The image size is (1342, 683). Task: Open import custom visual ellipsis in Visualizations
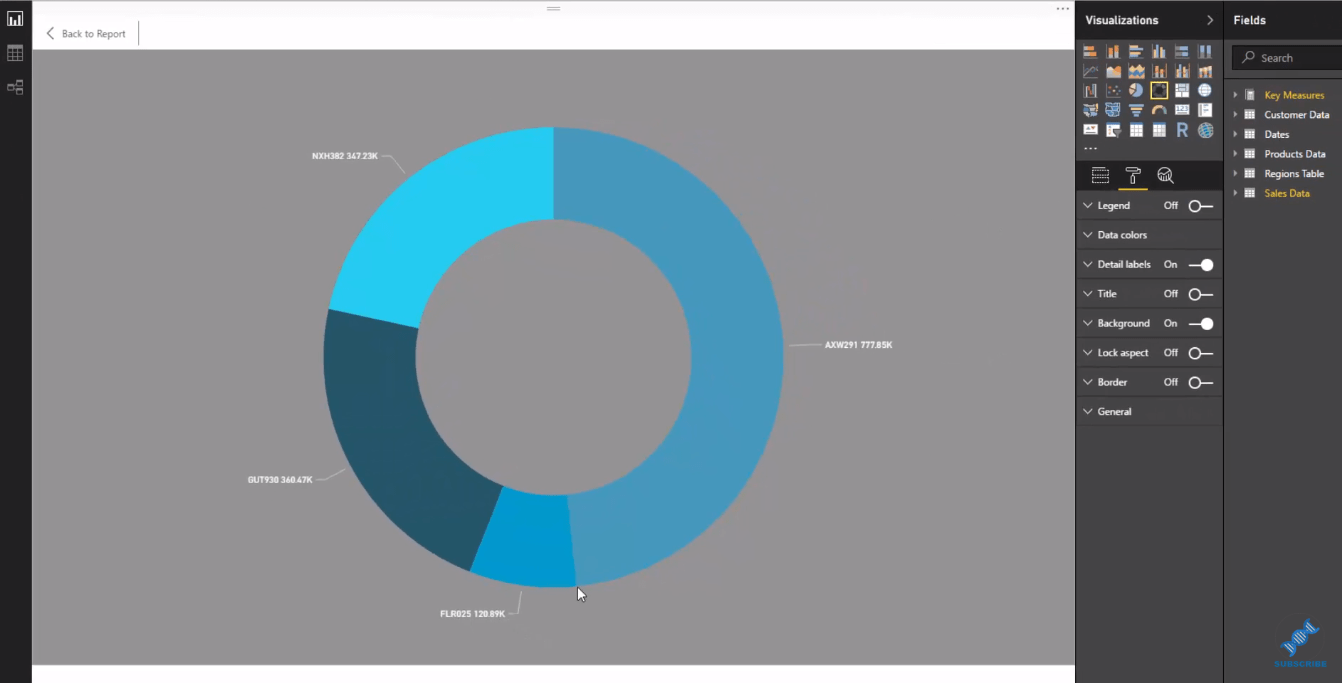(1090, 149)
